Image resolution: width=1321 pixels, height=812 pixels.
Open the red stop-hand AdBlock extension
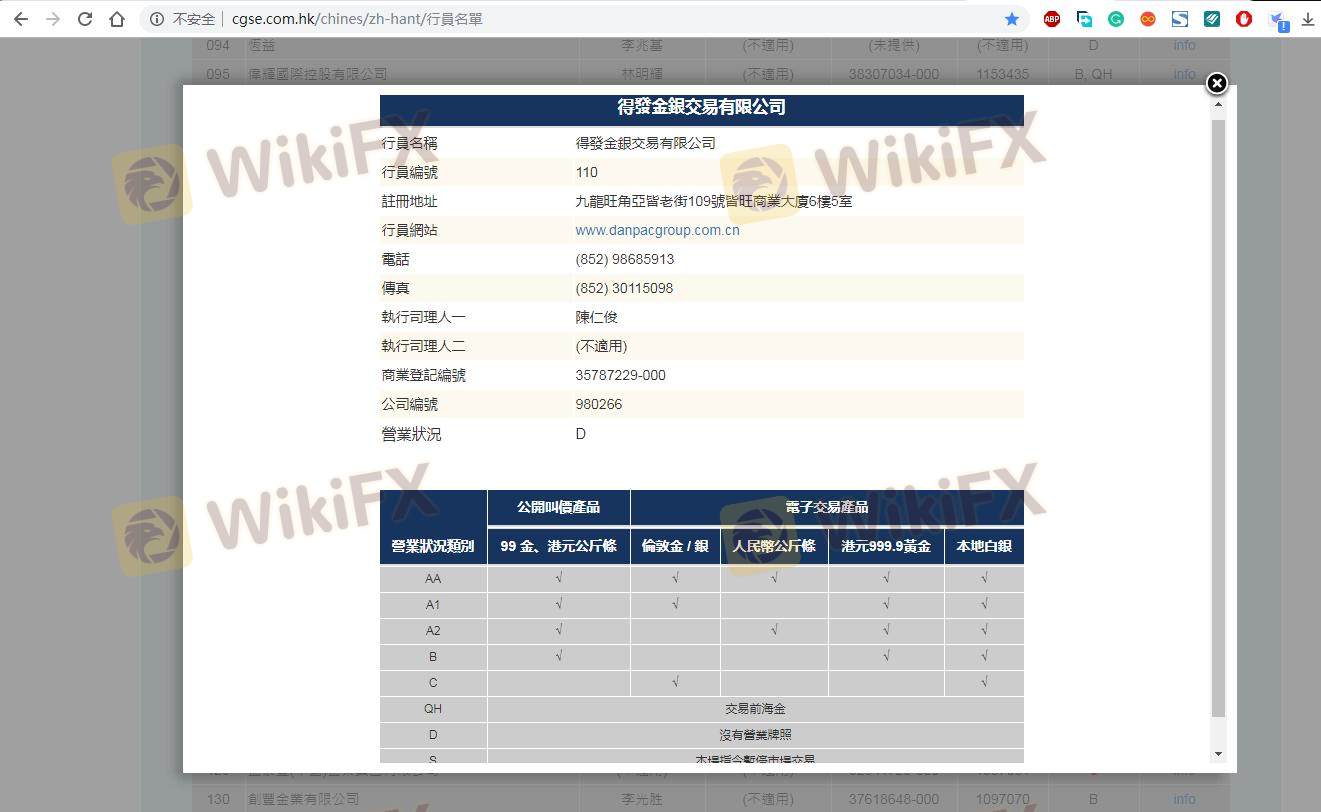(x=1244, y=19)
